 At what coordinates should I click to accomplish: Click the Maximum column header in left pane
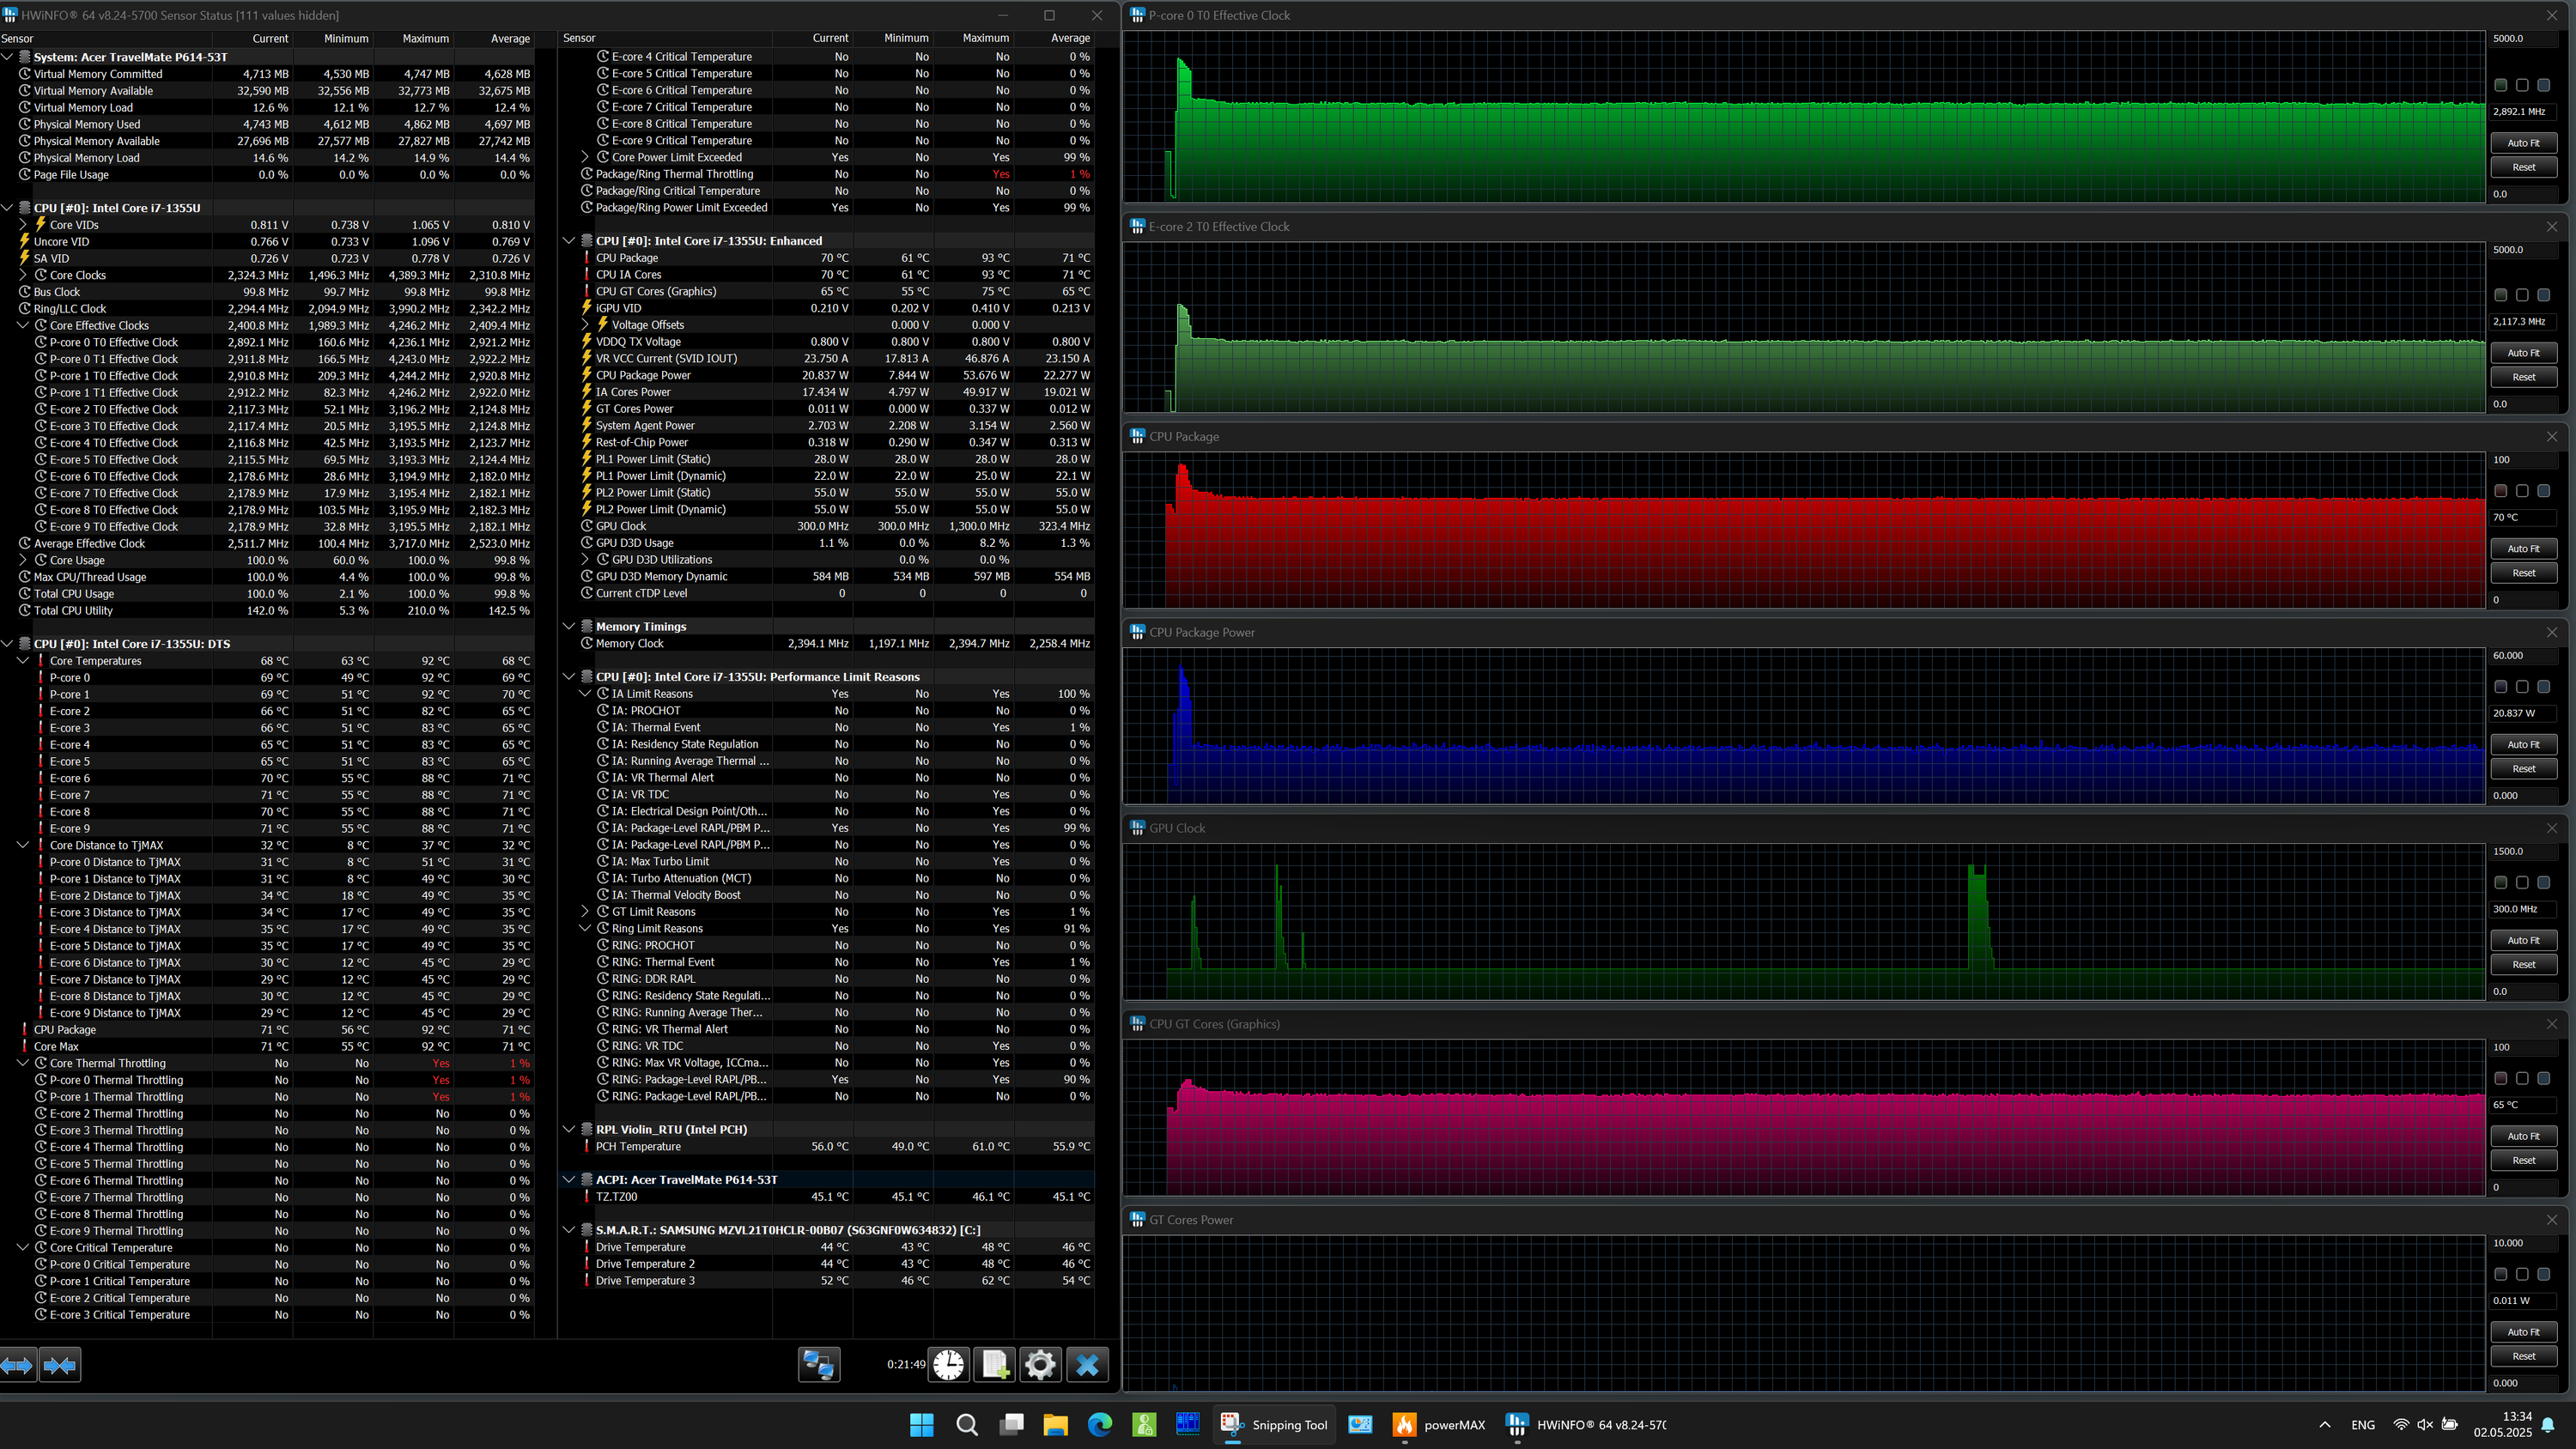coord(425,38)
